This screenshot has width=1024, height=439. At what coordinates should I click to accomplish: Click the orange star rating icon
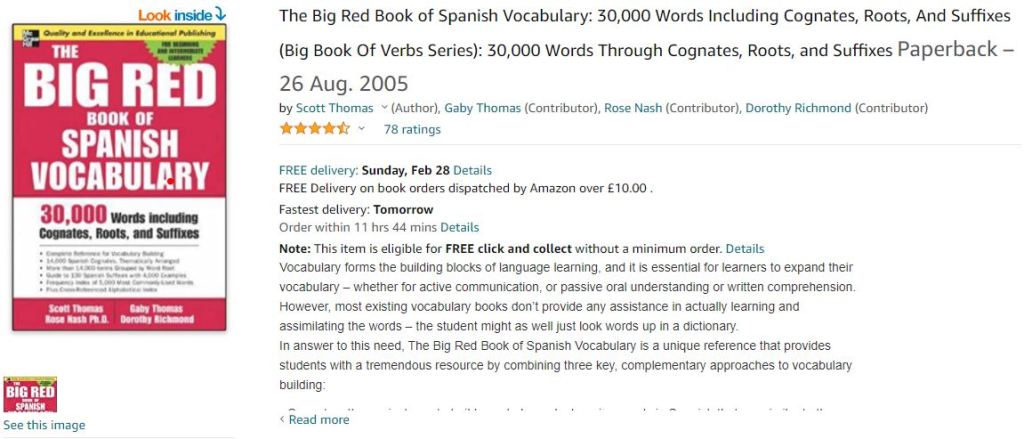314,129
